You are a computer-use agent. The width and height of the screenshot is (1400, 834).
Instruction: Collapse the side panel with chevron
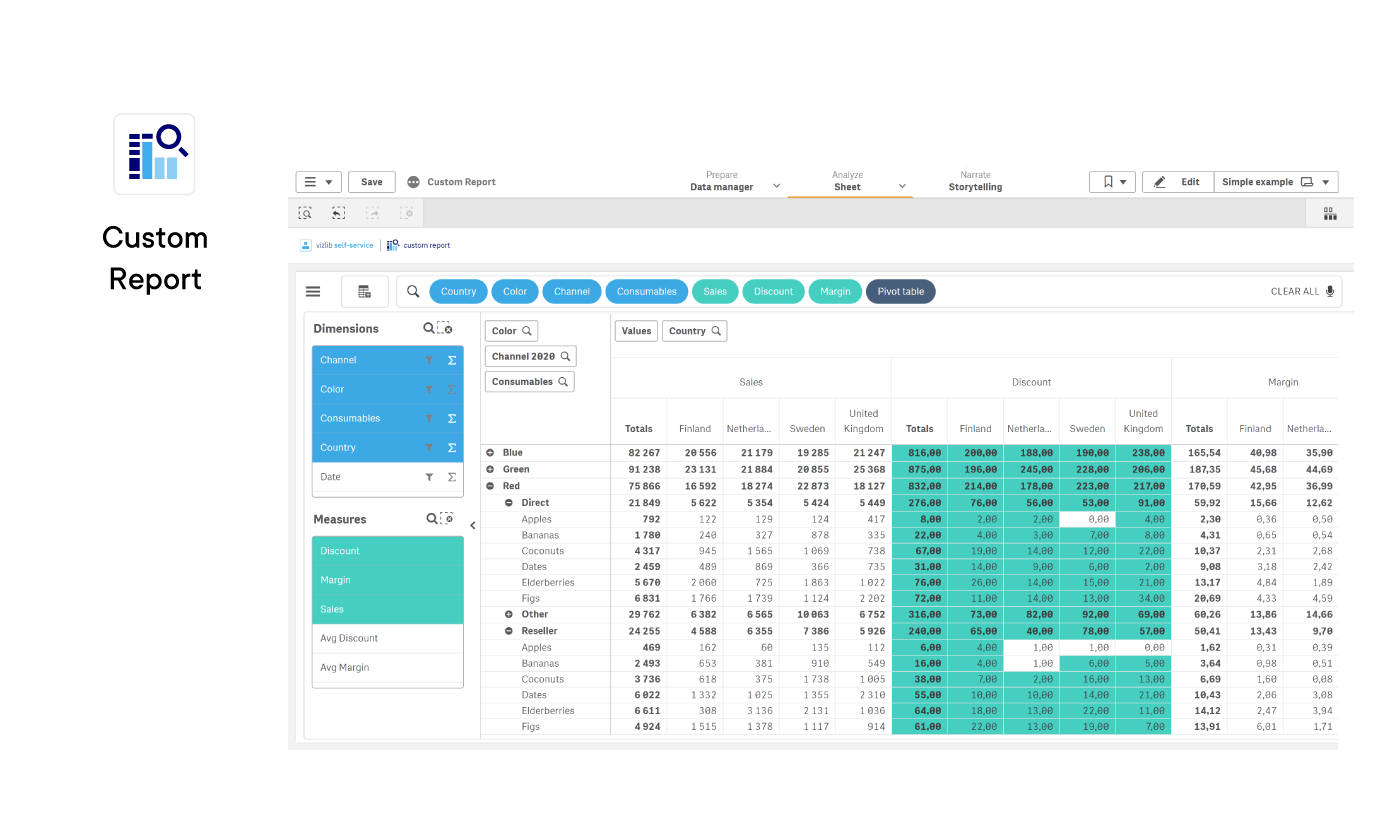473,526
